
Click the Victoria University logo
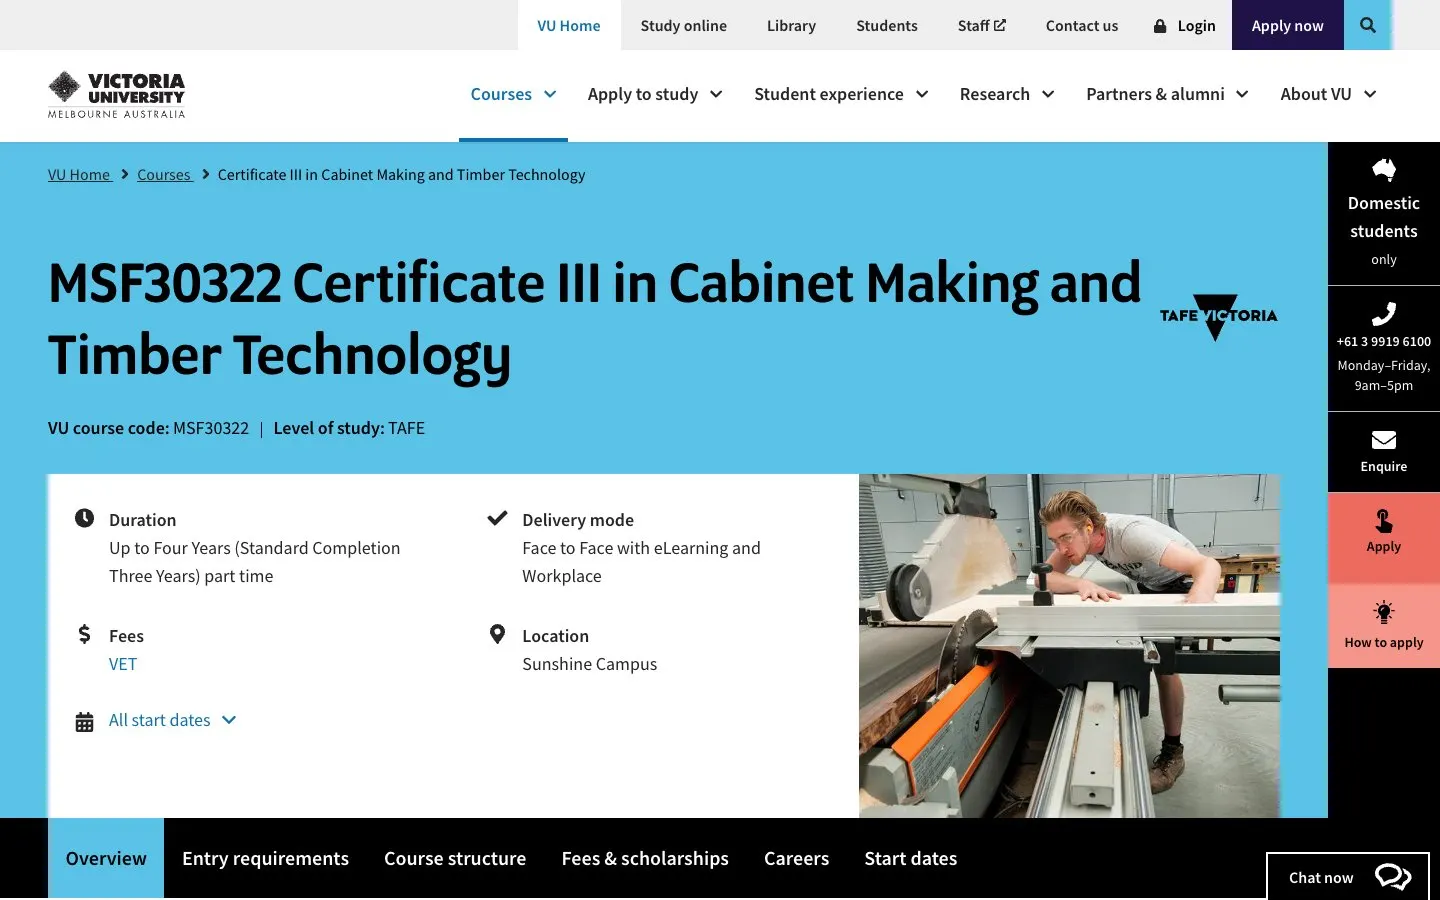[116, 95]
